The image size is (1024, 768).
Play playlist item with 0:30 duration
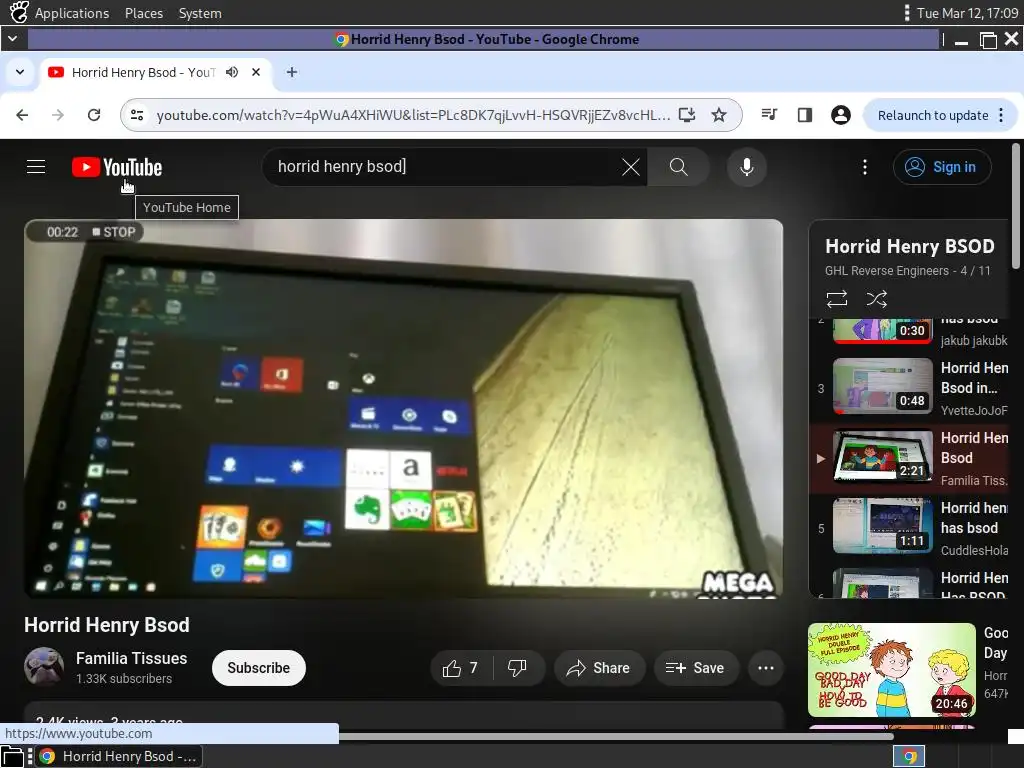pyautogui.click(x=883, y=330)
